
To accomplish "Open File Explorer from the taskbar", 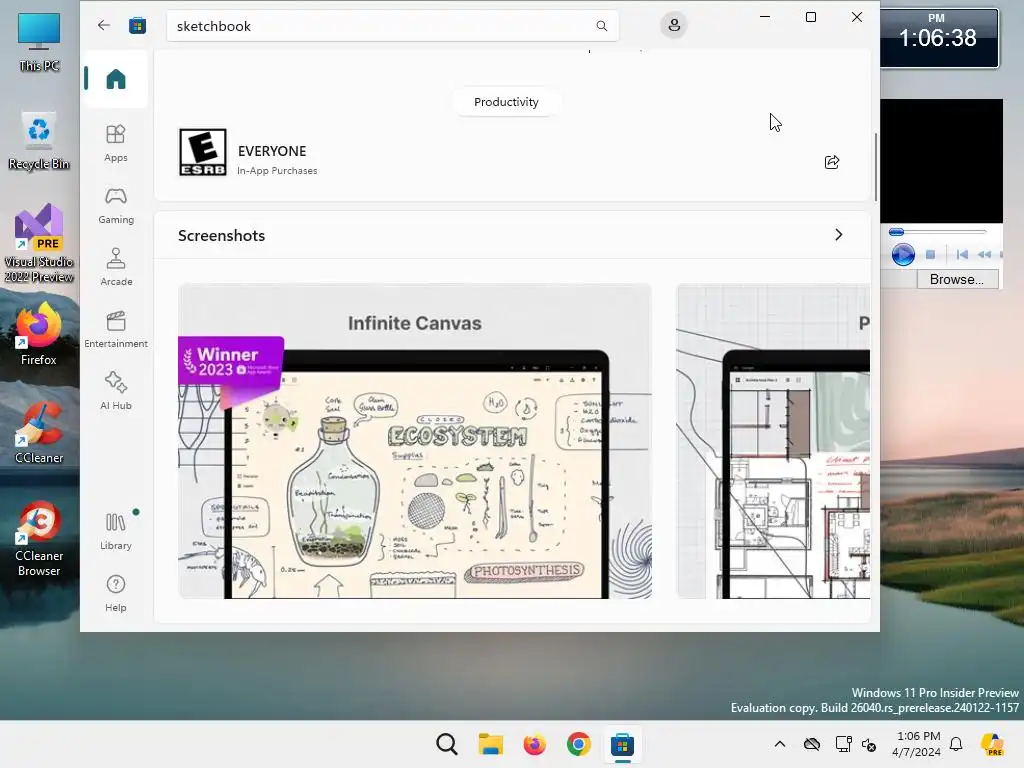I will click(490, 744).
